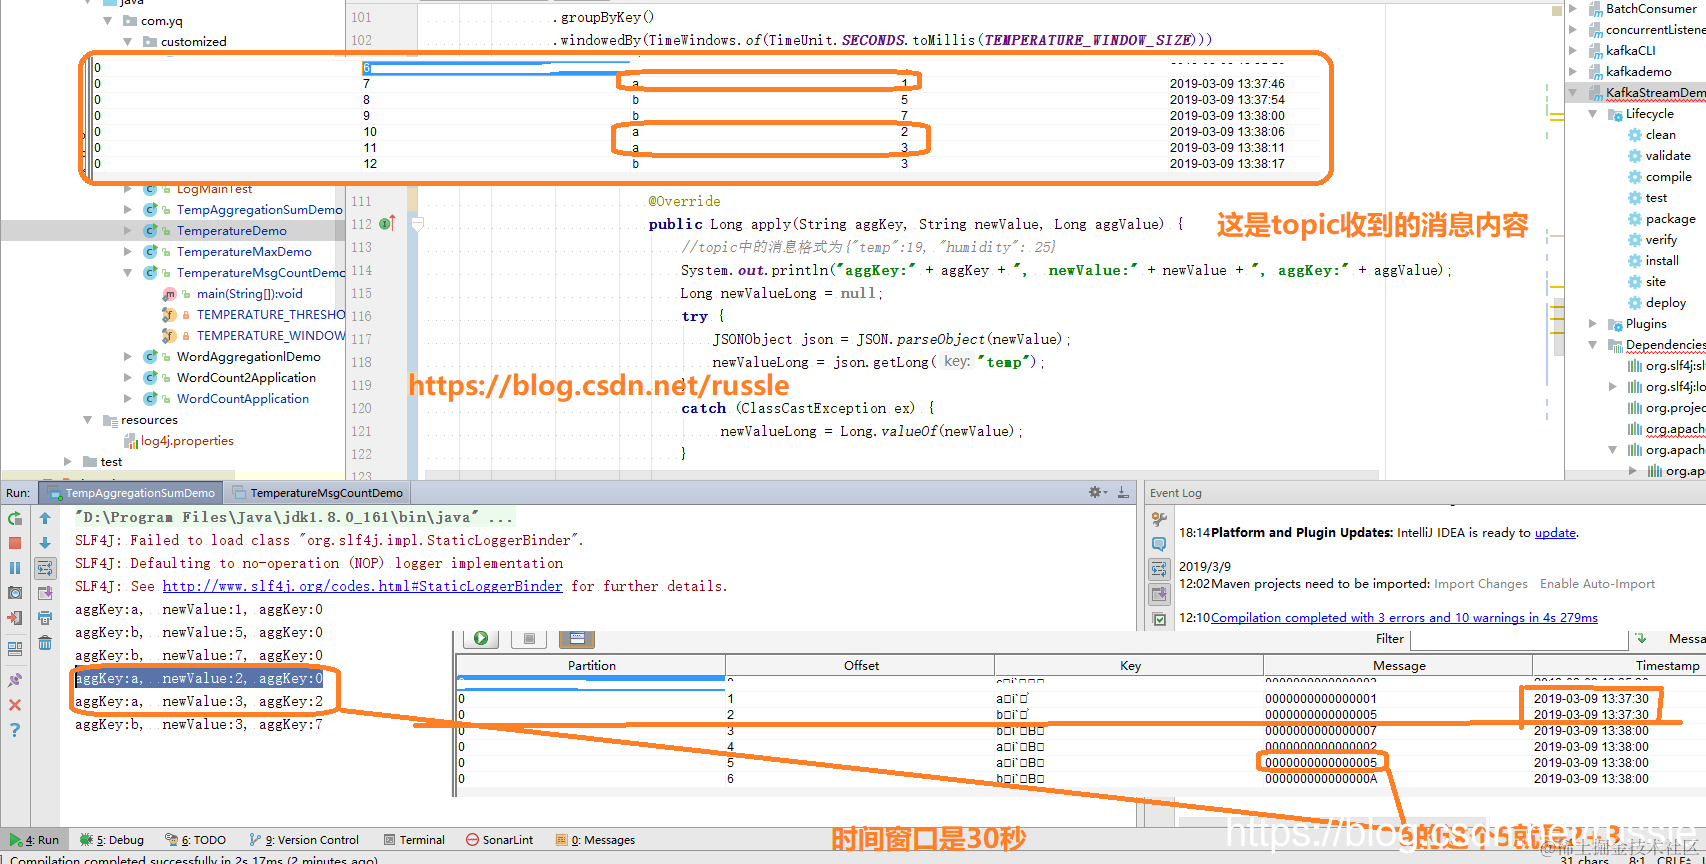Click the Partition column header
Viewport: 1706px width, 864px height.
coord(591,665)
